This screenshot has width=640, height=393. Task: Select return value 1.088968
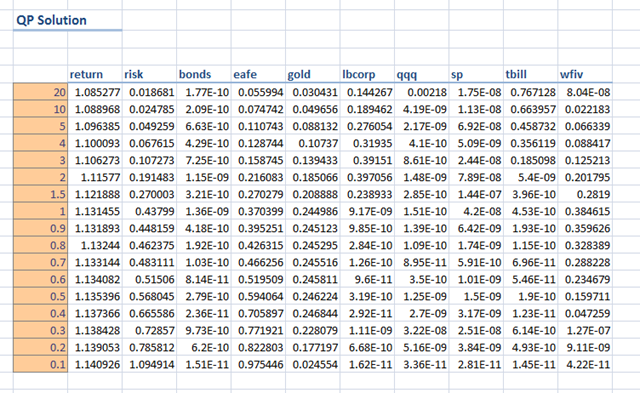pos(95,109)
